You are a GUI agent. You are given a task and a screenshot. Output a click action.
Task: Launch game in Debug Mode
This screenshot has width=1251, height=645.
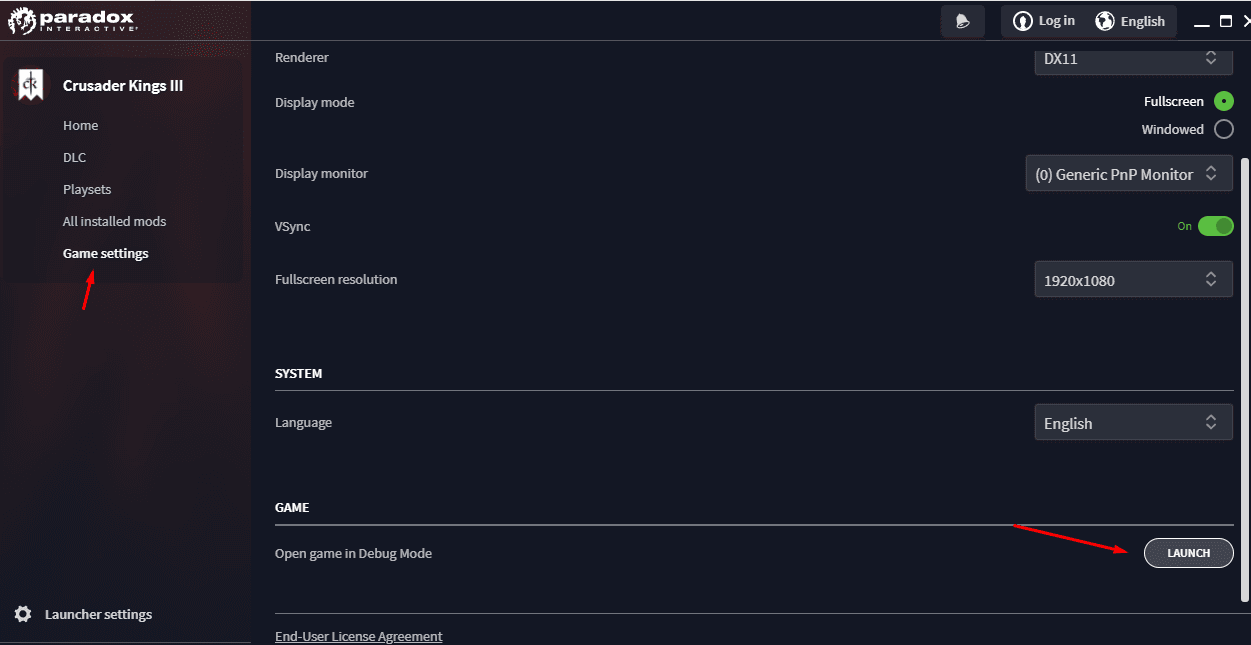pyautogui.click(x=1188, y=553)
